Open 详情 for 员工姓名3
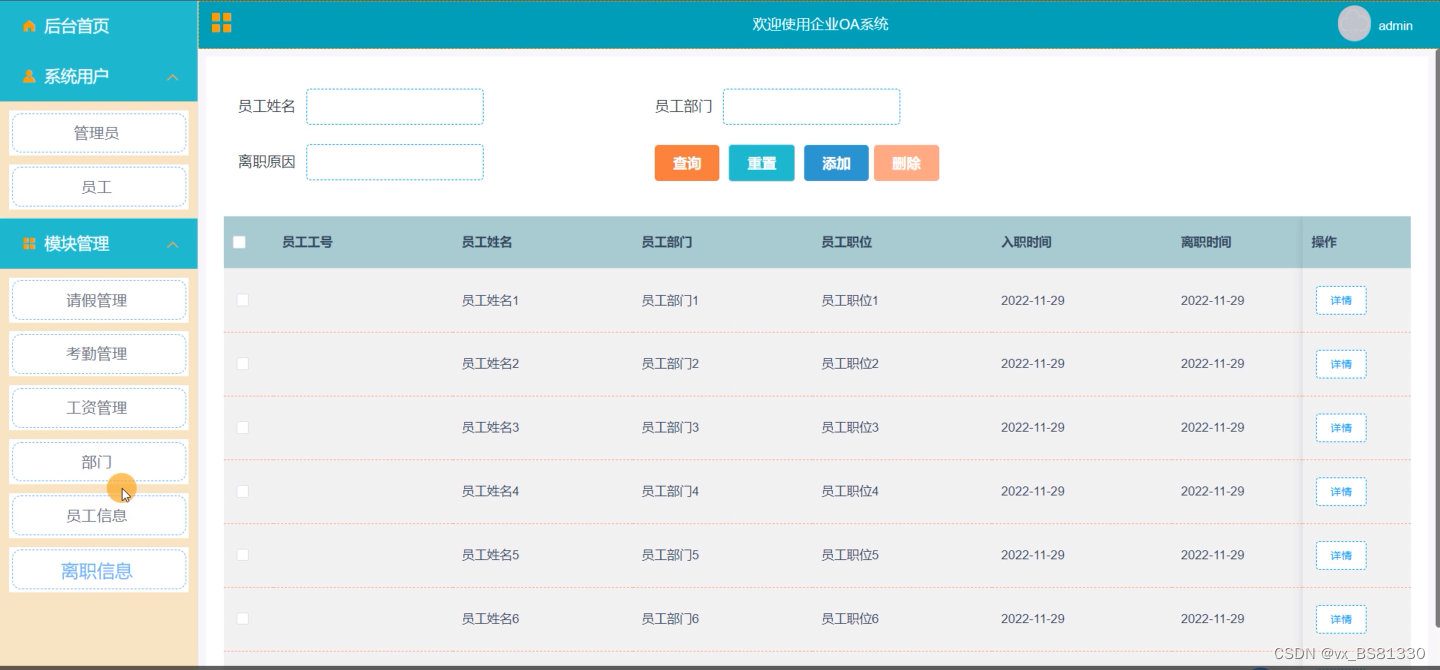 coord(1341,428)
